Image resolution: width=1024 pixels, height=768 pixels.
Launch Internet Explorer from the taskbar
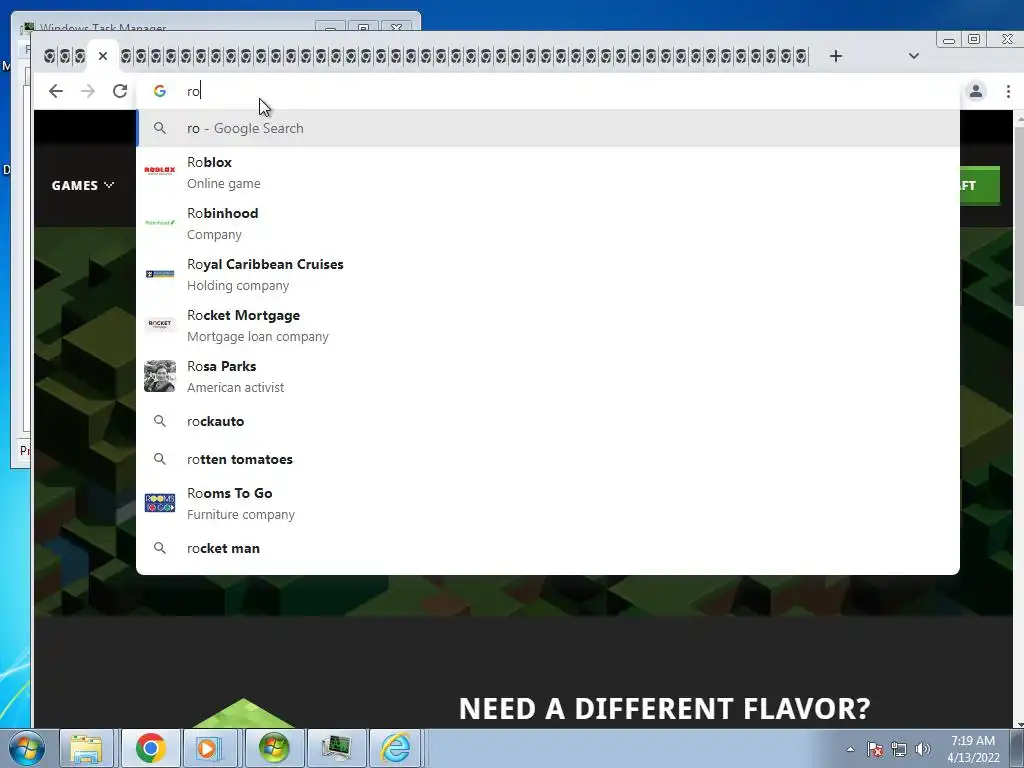pos(396,748)
